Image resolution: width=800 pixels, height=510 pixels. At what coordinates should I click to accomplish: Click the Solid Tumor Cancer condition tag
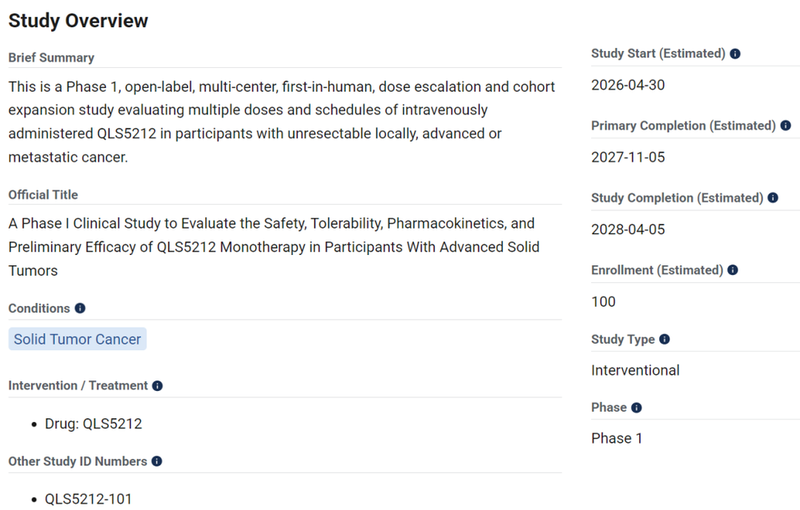click(x=77, y=339)
